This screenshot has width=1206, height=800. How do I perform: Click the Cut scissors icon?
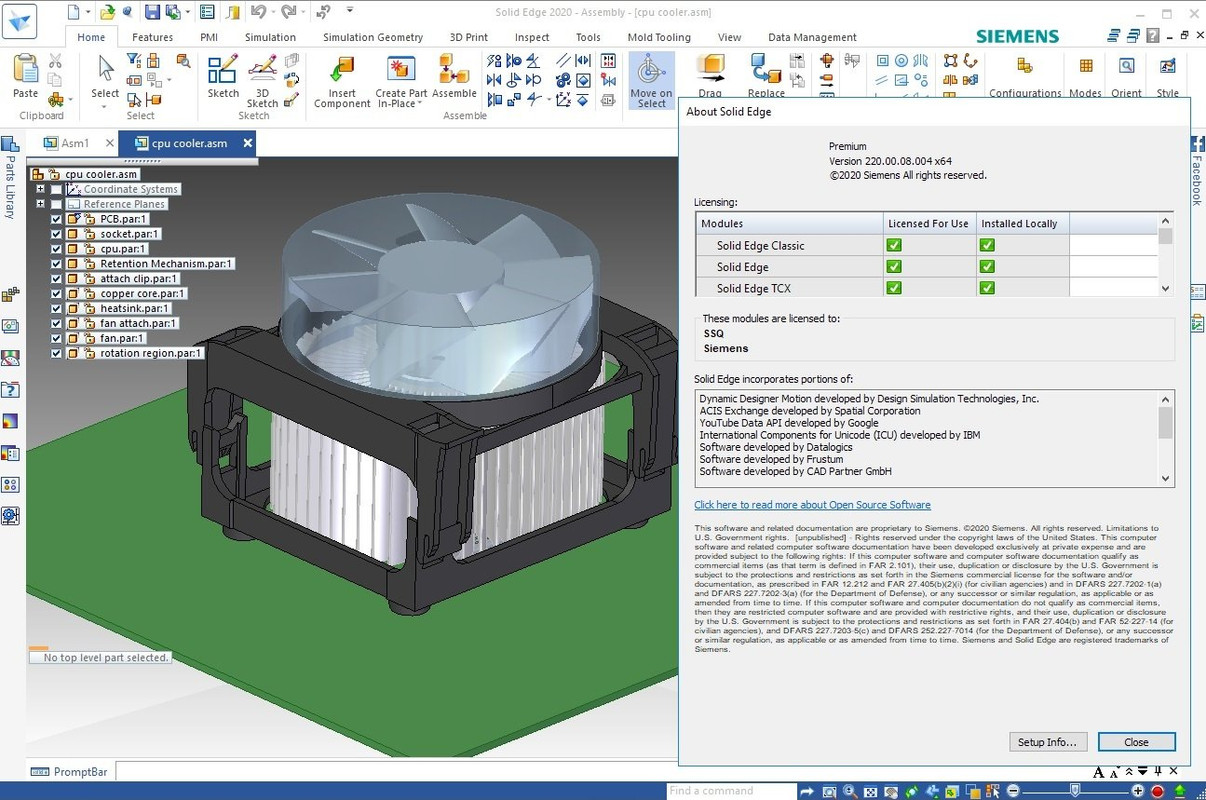click(55, 61)
